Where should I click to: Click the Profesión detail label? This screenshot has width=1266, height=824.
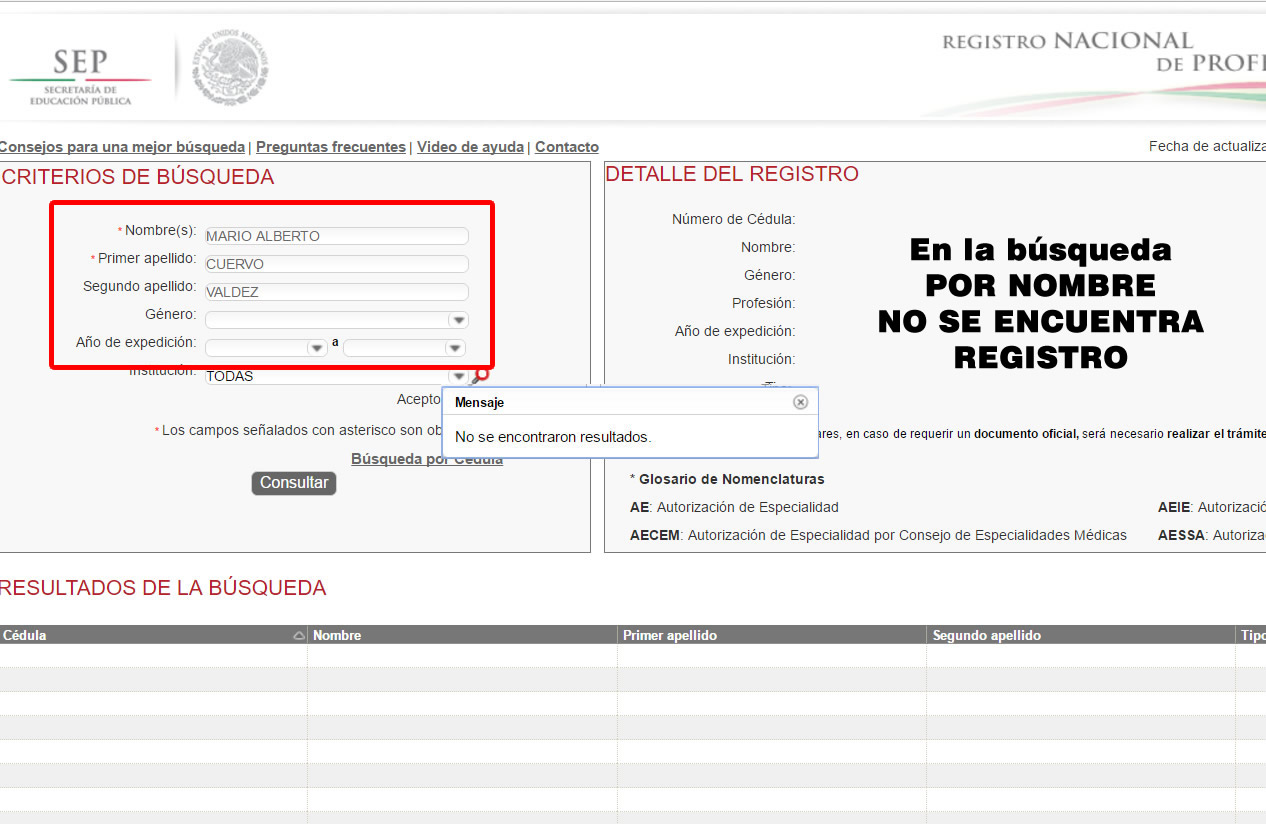[x=764, y=303]
